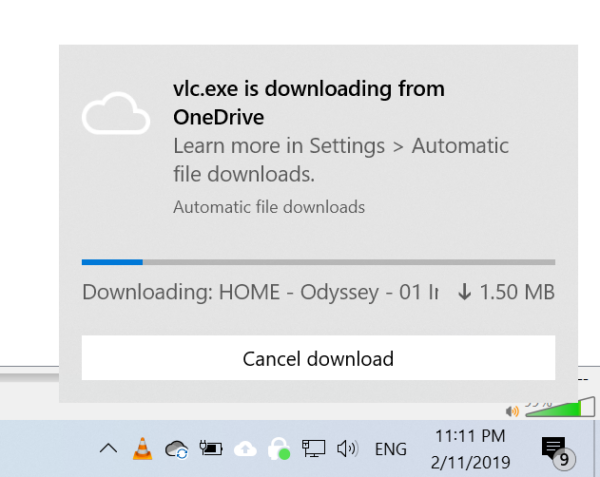Expand the hidden tray icons chevron
Image resolution: width=600 pixels, height=477 pixels.
pos(108,448)
